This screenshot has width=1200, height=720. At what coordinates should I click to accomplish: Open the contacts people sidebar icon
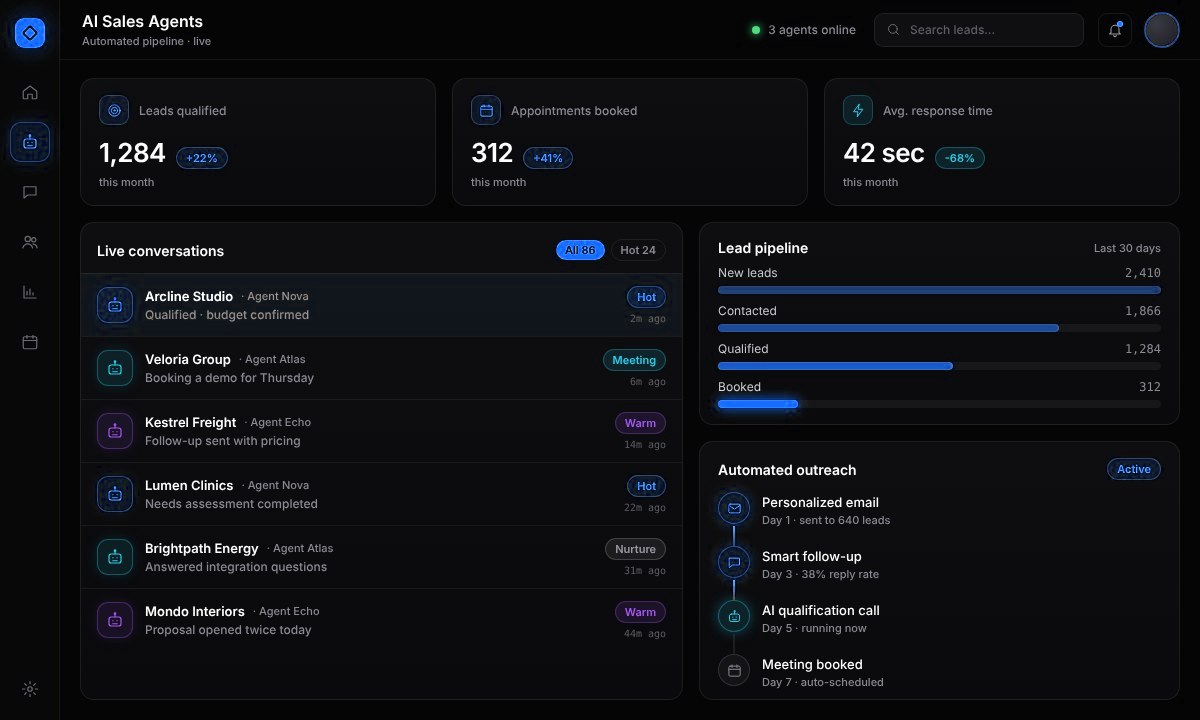30,242
